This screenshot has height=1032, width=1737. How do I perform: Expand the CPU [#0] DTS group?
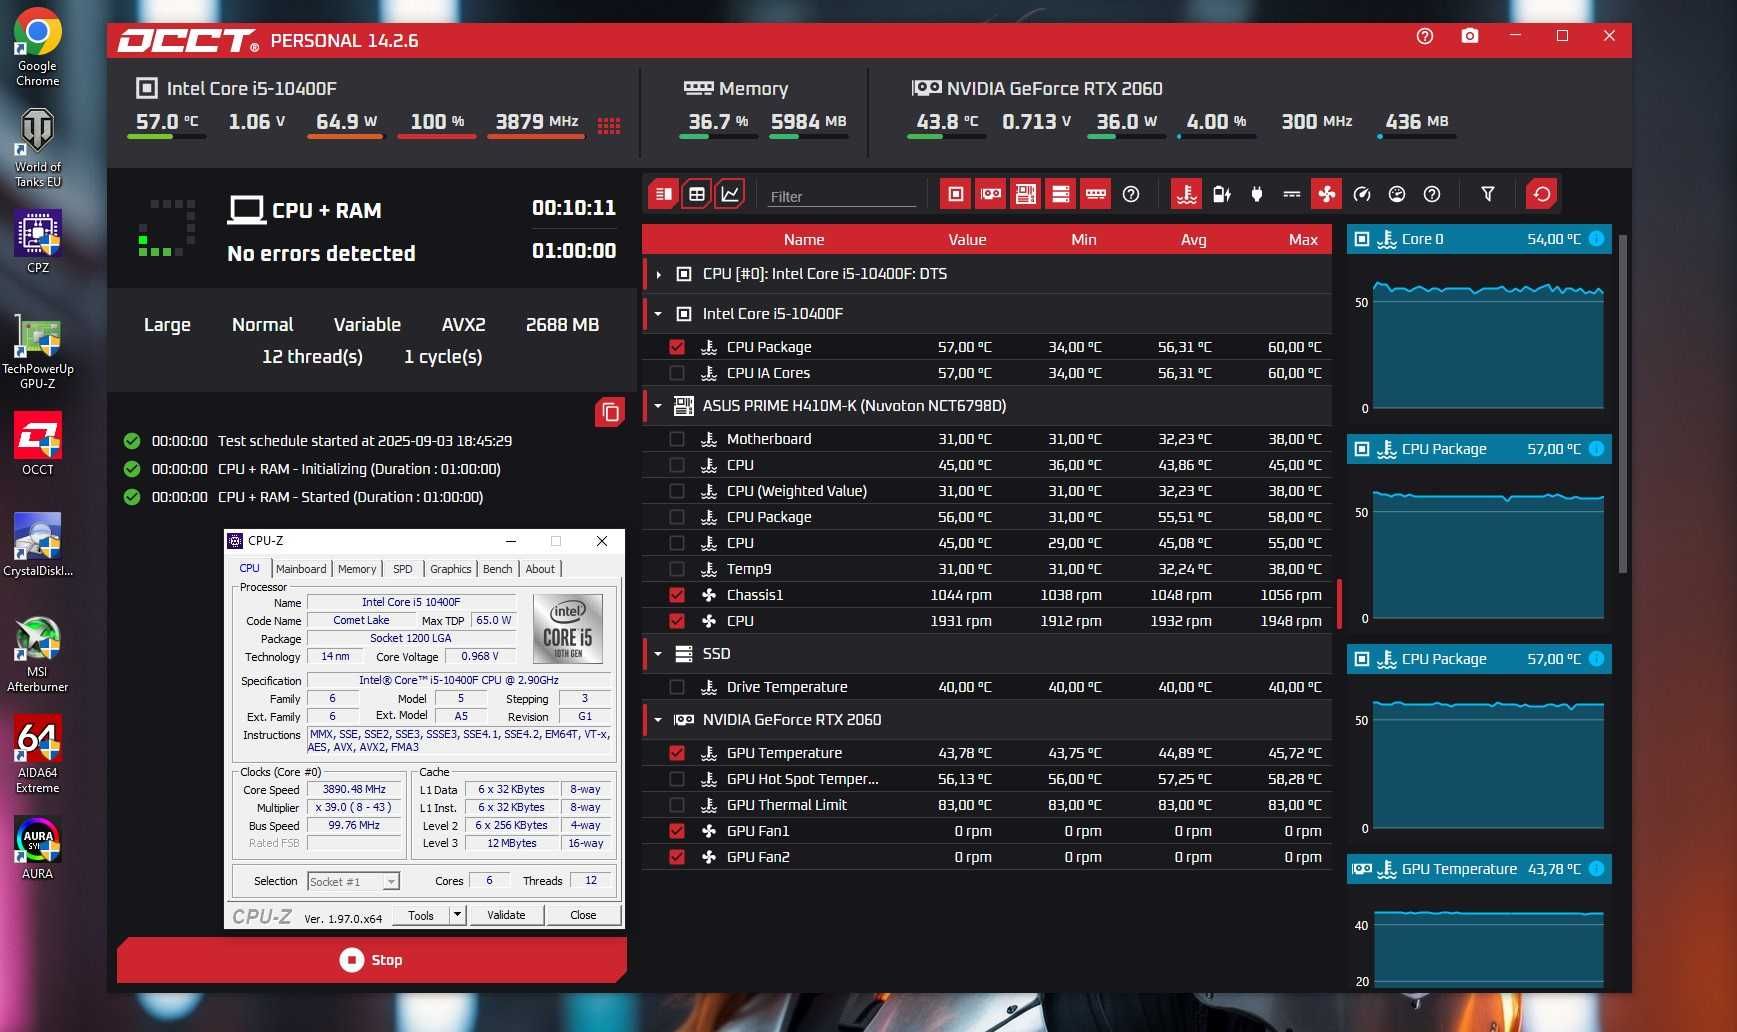click(658, 274)
